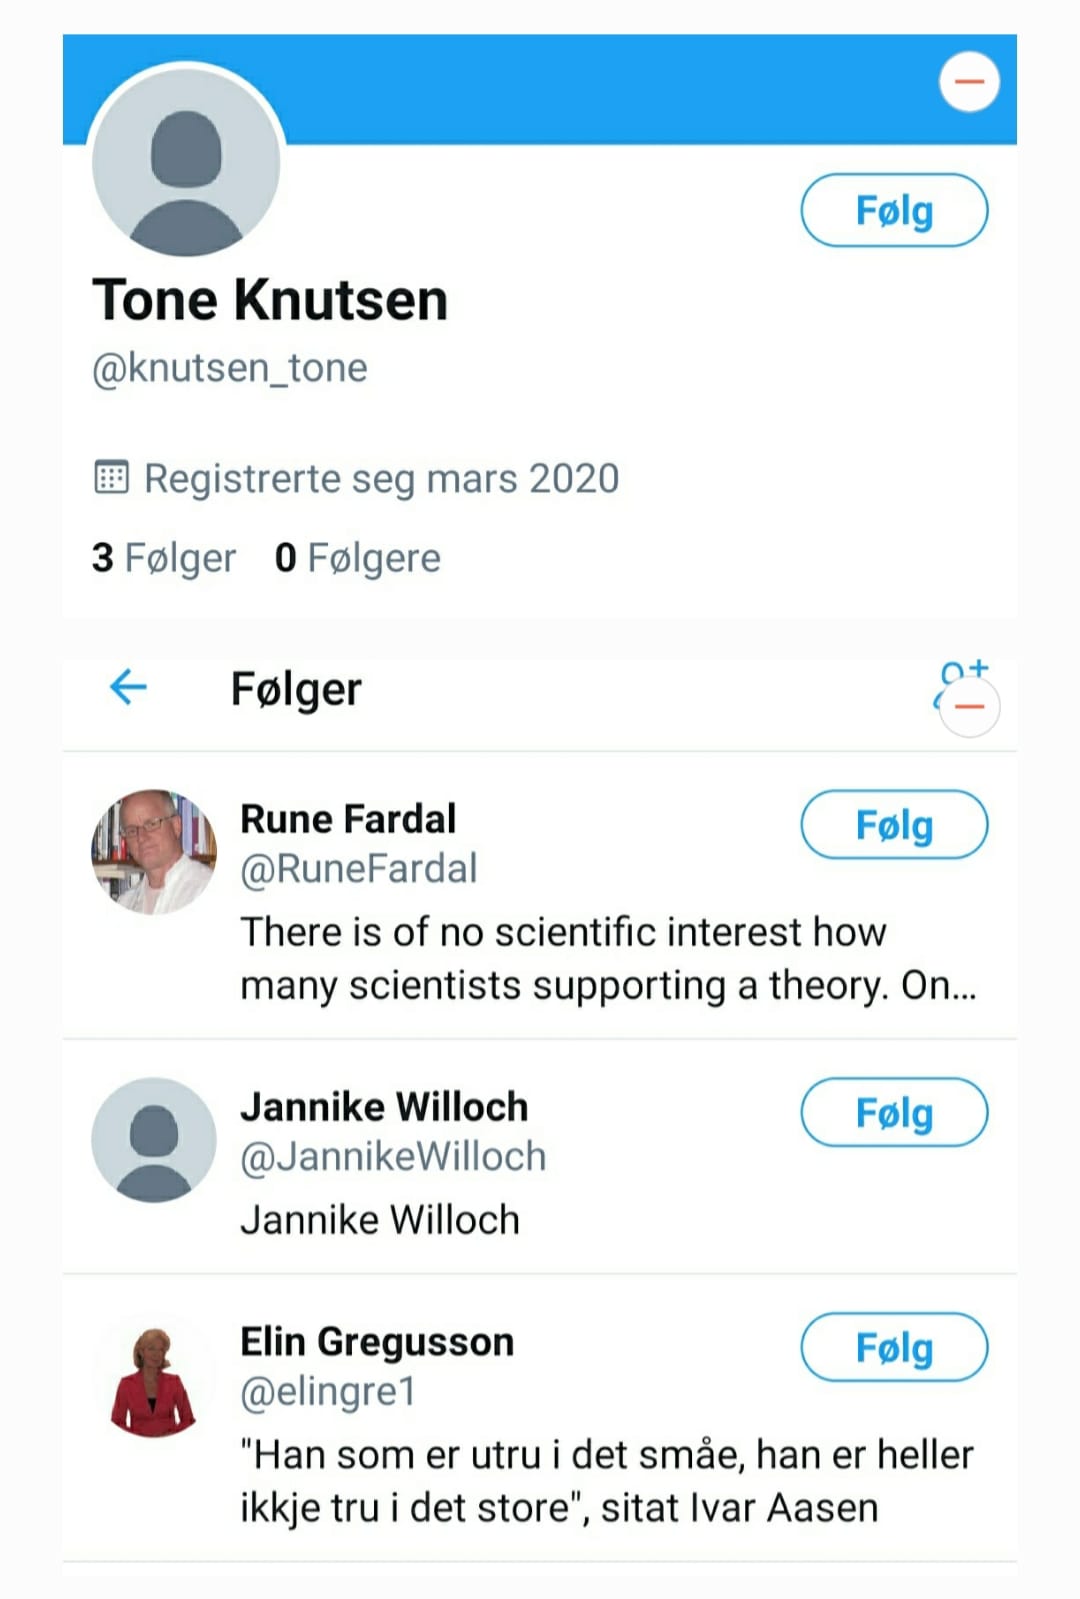
Task: Click the @elingre1 handle
Action: click(x=328, y=1392)
